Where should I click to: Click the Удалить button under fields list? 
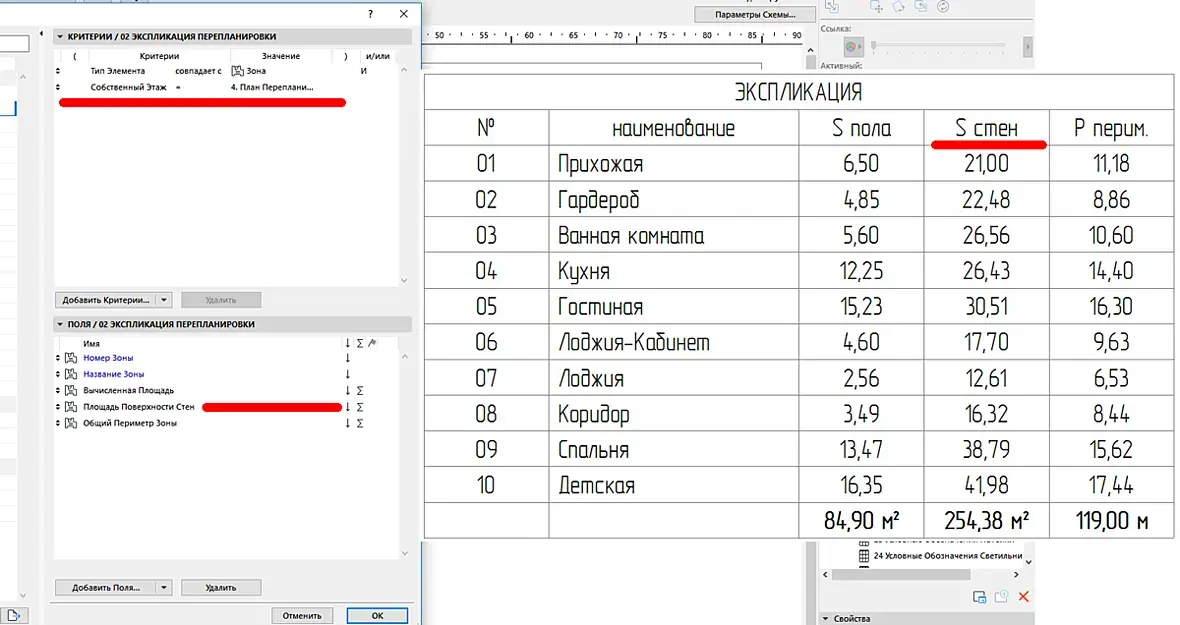pos(221,588)
